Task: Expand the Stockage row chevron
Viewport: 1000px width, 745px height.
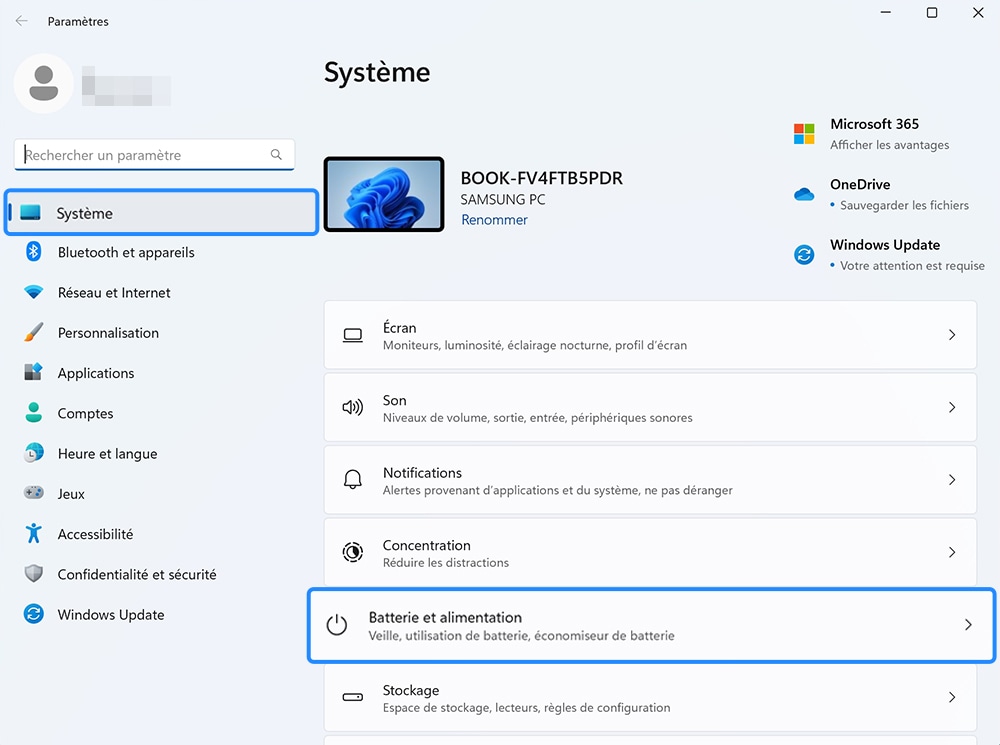Action: pyautogui.click(x=952, y=697)
